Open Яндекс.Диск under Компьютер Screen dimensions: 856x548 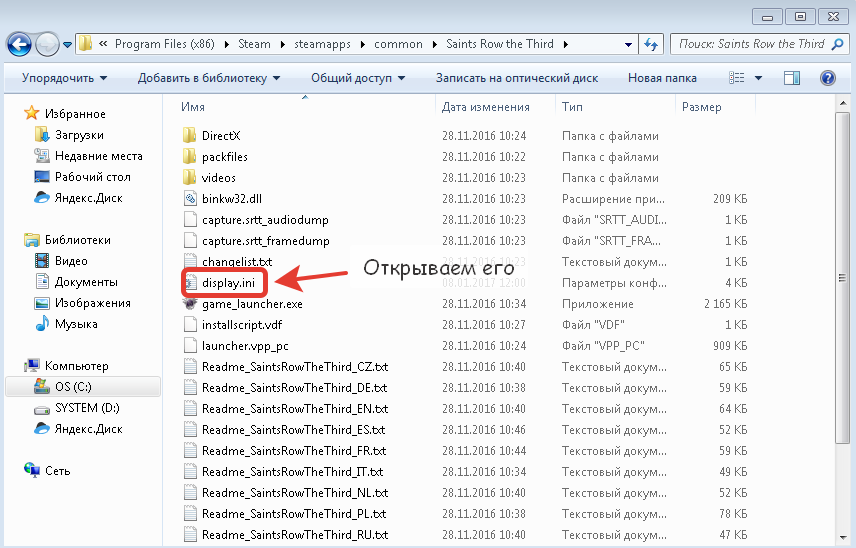[x=78, y=429]
